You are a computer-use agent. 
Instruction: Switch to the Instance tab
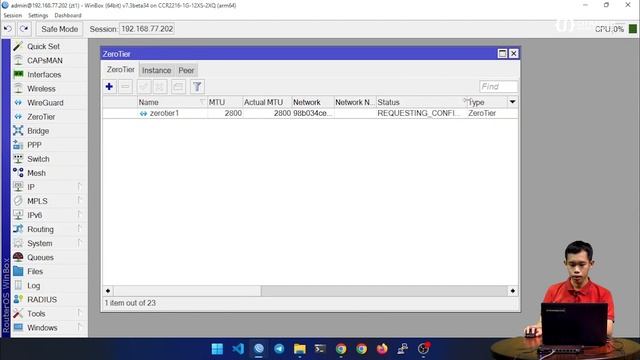pyautogui.click(x=156, y=70)
